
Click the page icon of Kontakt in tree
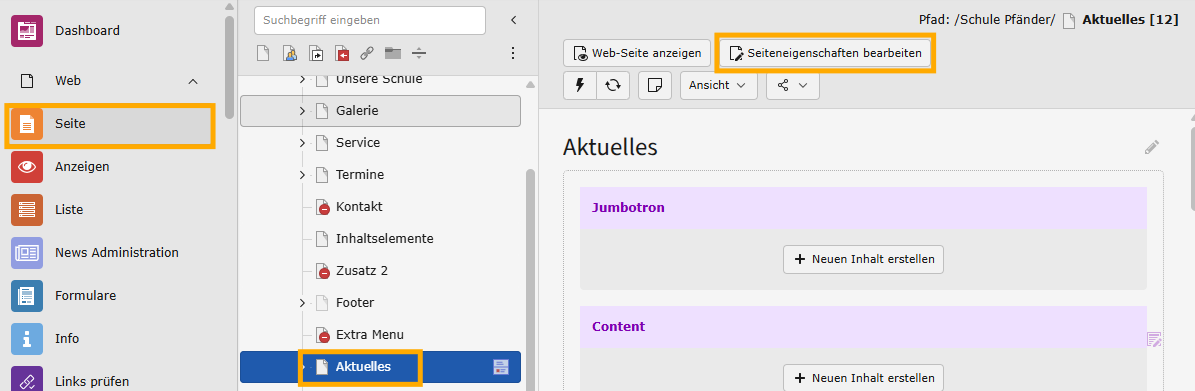click(x=322, y=207)
